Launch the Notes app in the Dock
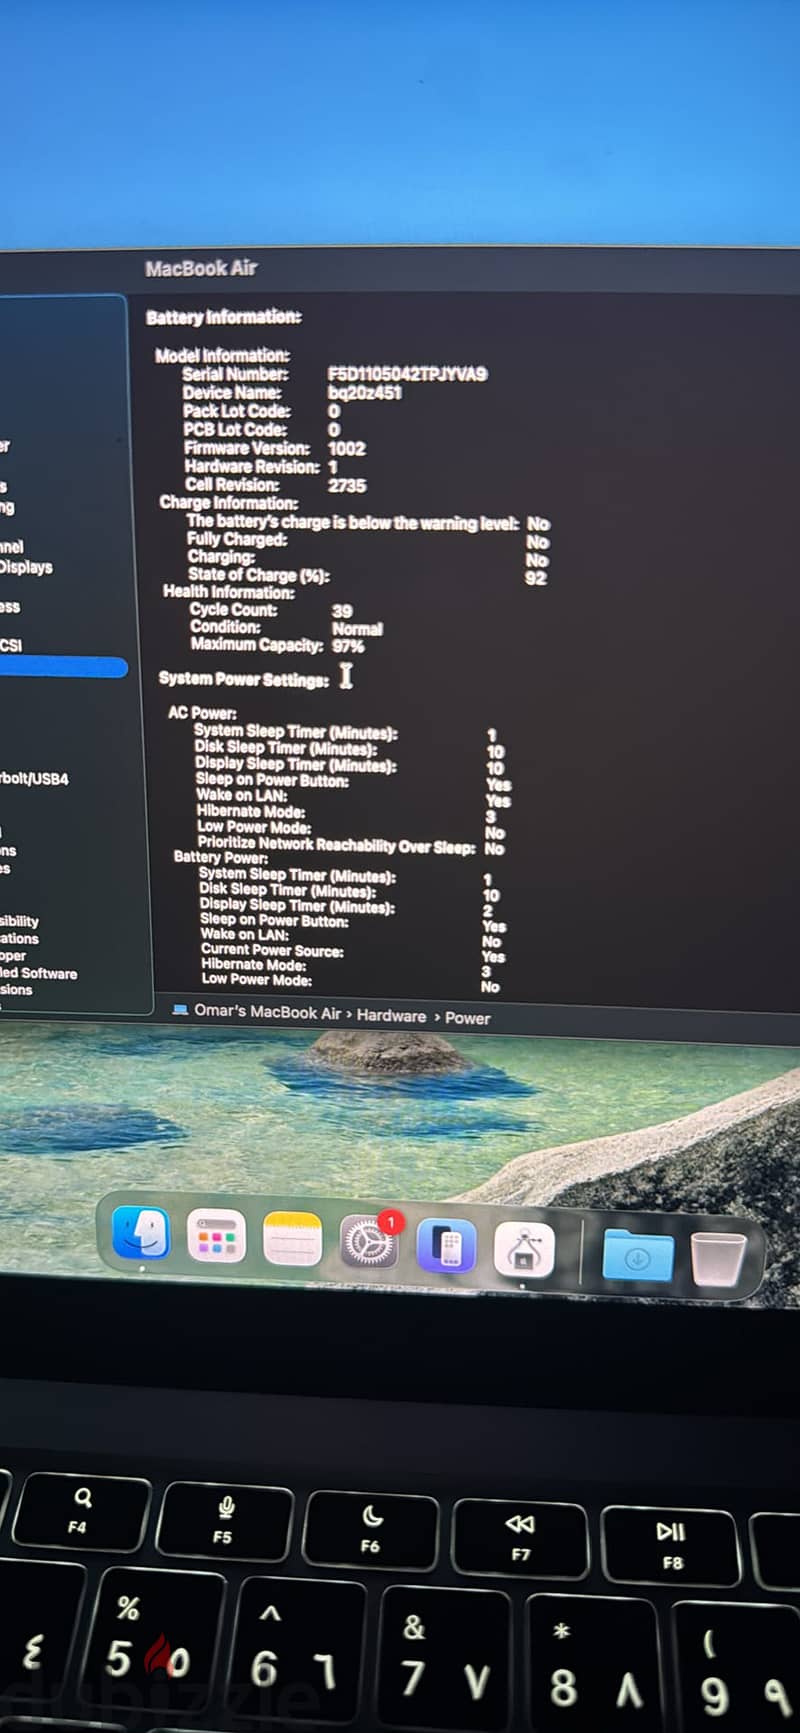Screen dimensions: 800x1733 click(x=292, y=1238)
